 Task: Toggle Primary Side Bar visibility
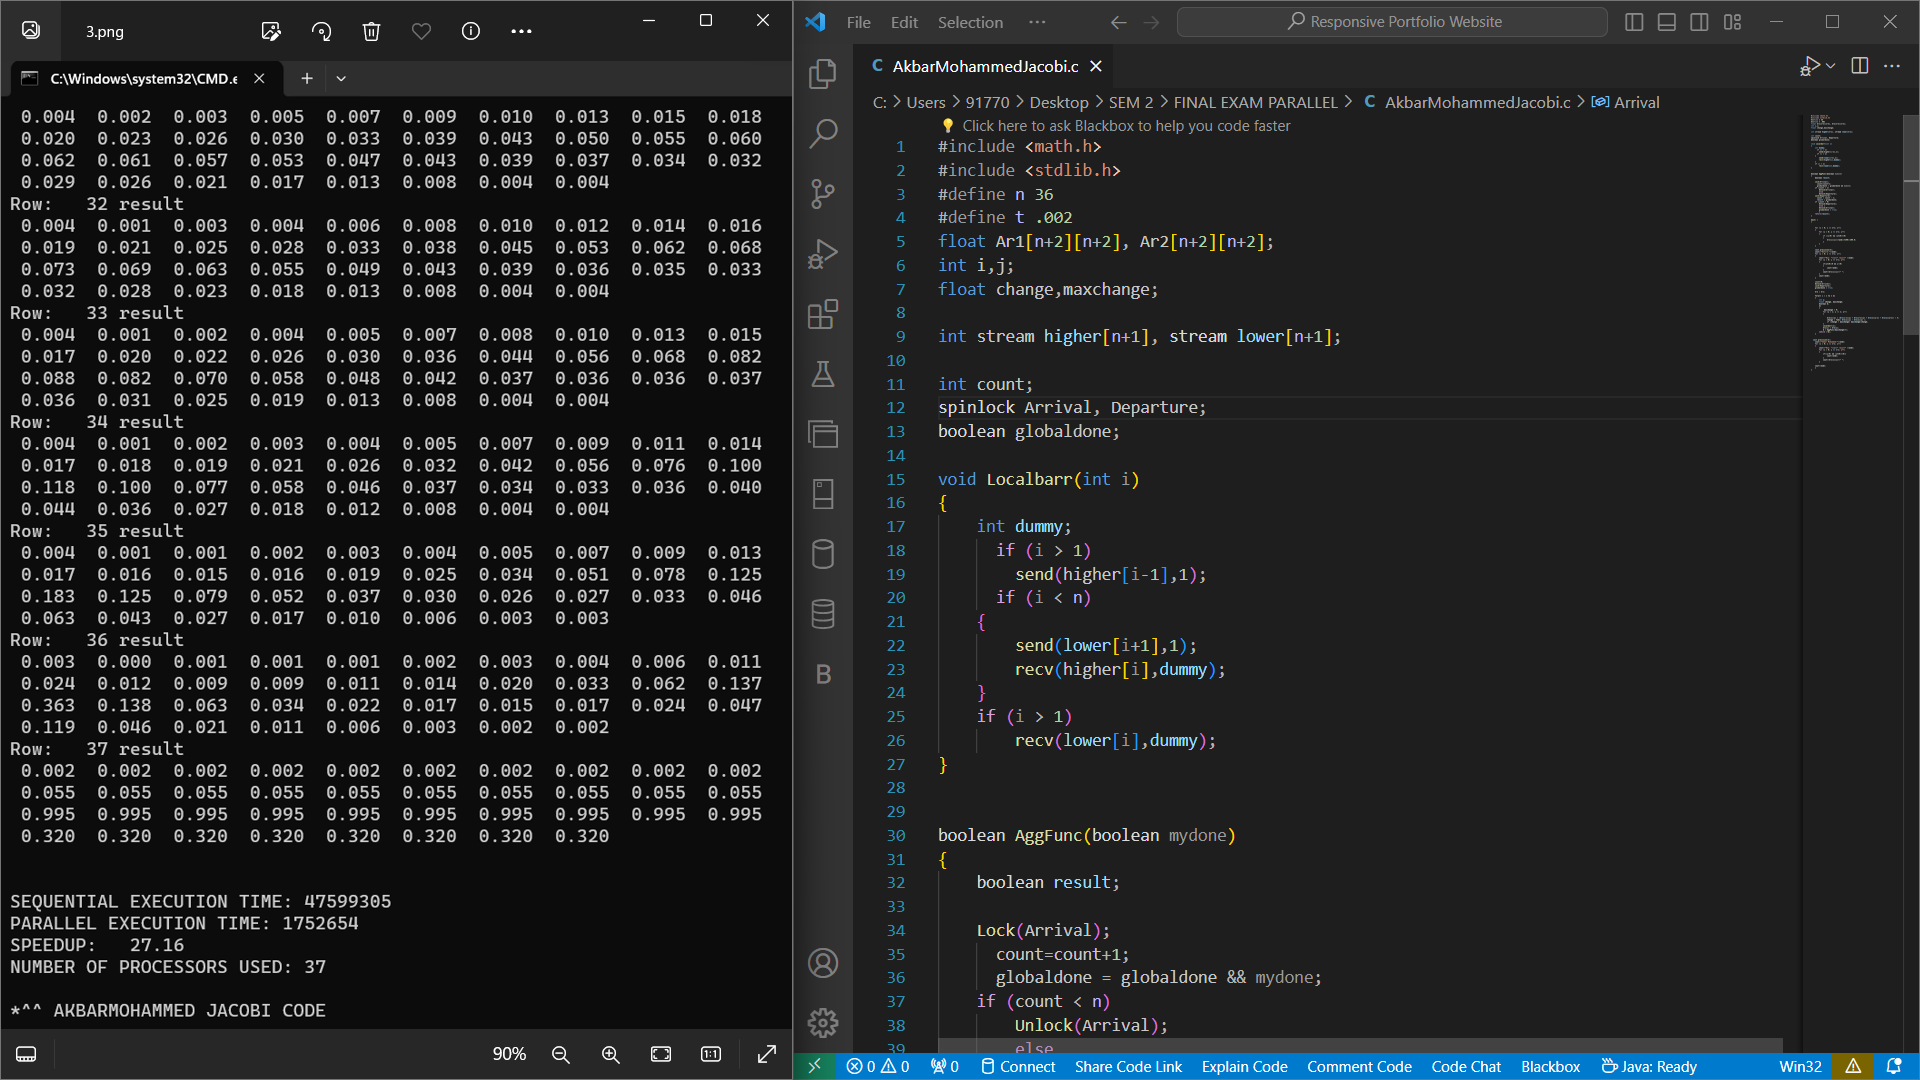[1634, 22]
